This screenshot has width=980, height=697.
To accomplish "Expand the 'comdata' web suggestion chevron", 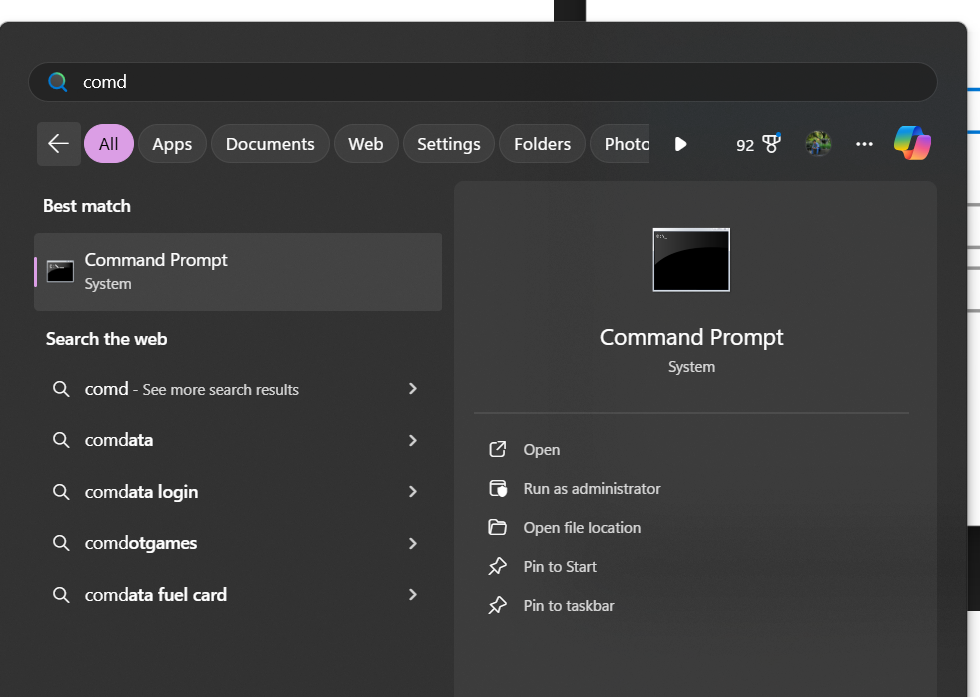I will (413, 440).
